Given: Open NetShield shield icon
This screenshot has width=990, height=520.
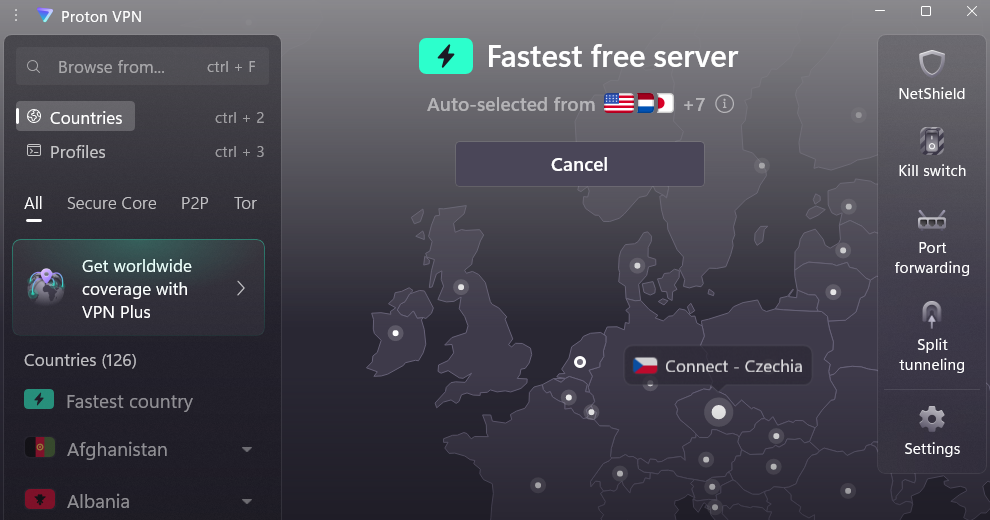Looking at the screenshot, I should (931, 65).
